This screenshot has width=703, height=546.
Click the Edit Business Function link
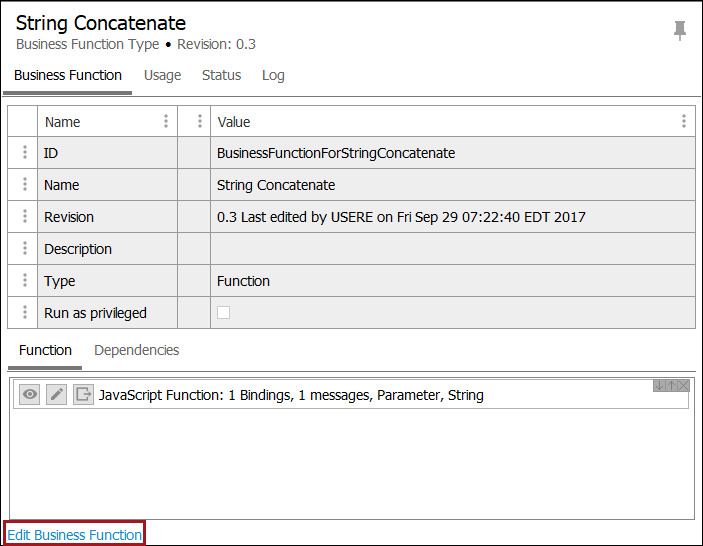click(x=75, y=535)
